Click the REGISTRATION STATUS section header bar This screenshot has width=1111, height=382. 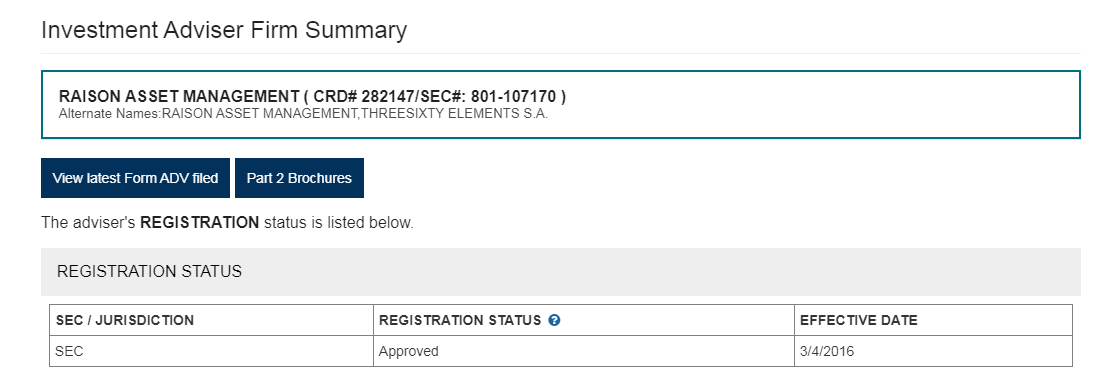click(x=560, y=271)
